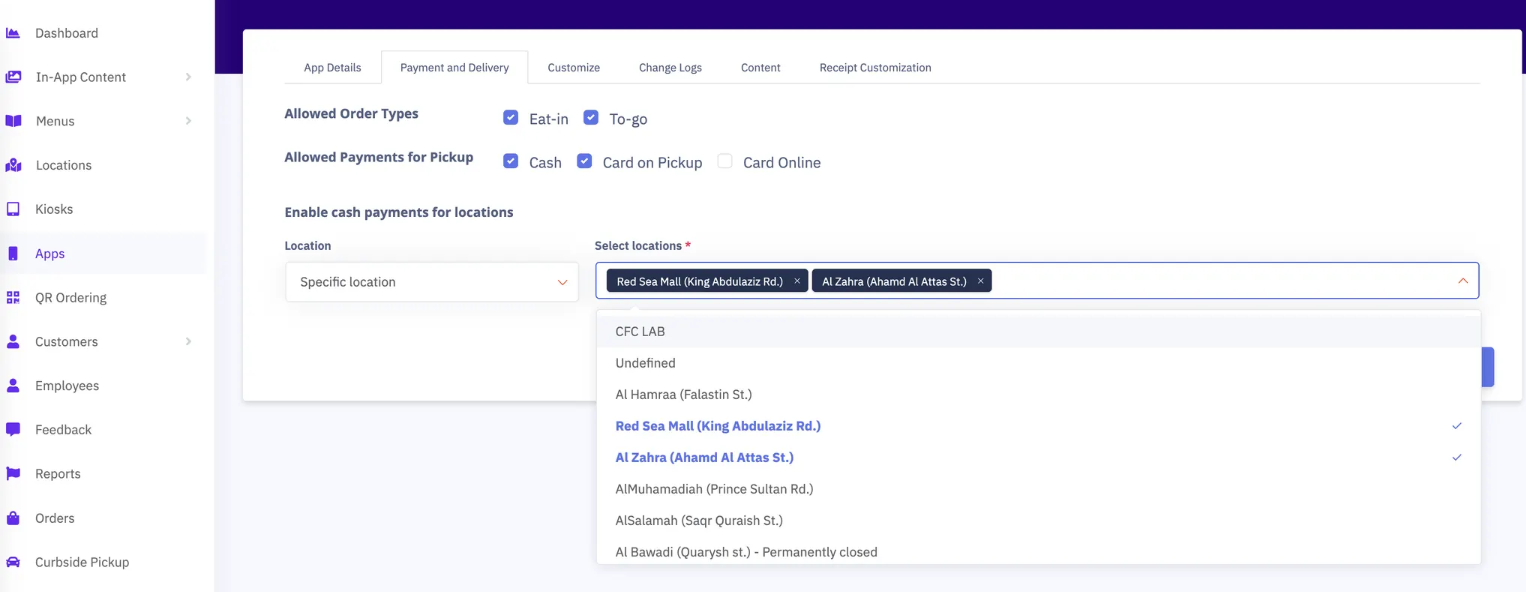
Task: Go to the Employees page link
Action: [x=67, y=385]
